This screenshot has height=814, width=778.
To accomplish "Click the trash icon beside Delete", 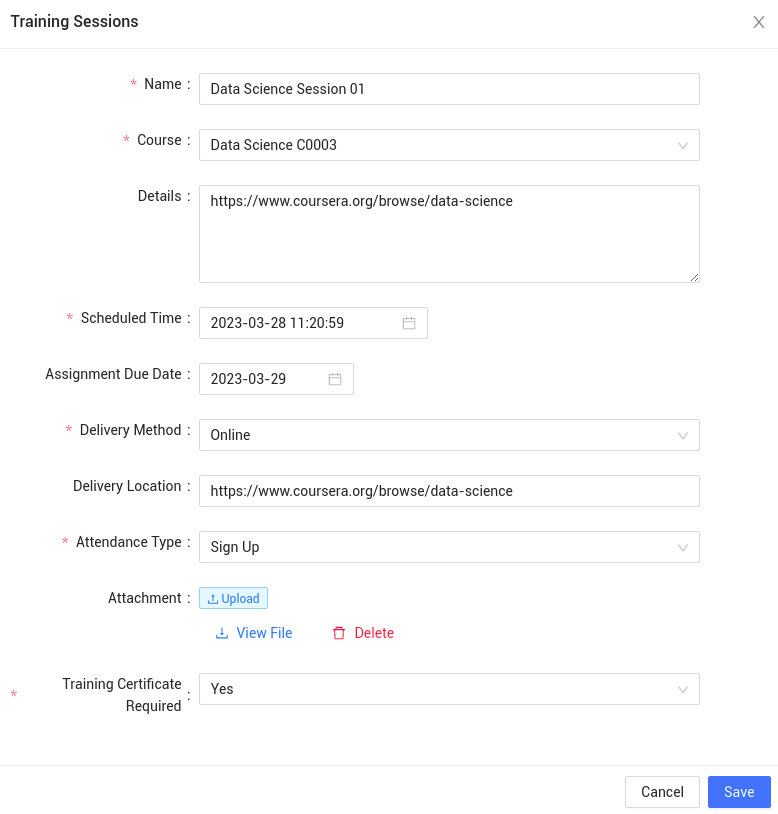I will [x=339, y=633].
